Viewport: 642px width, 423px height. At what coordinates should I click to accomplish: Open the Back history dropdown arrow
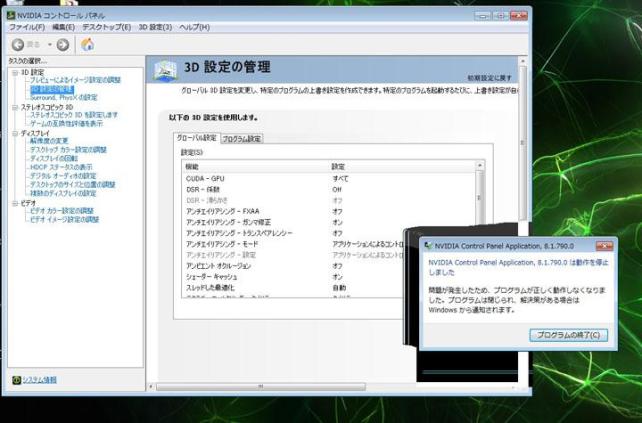pos(50,45)
